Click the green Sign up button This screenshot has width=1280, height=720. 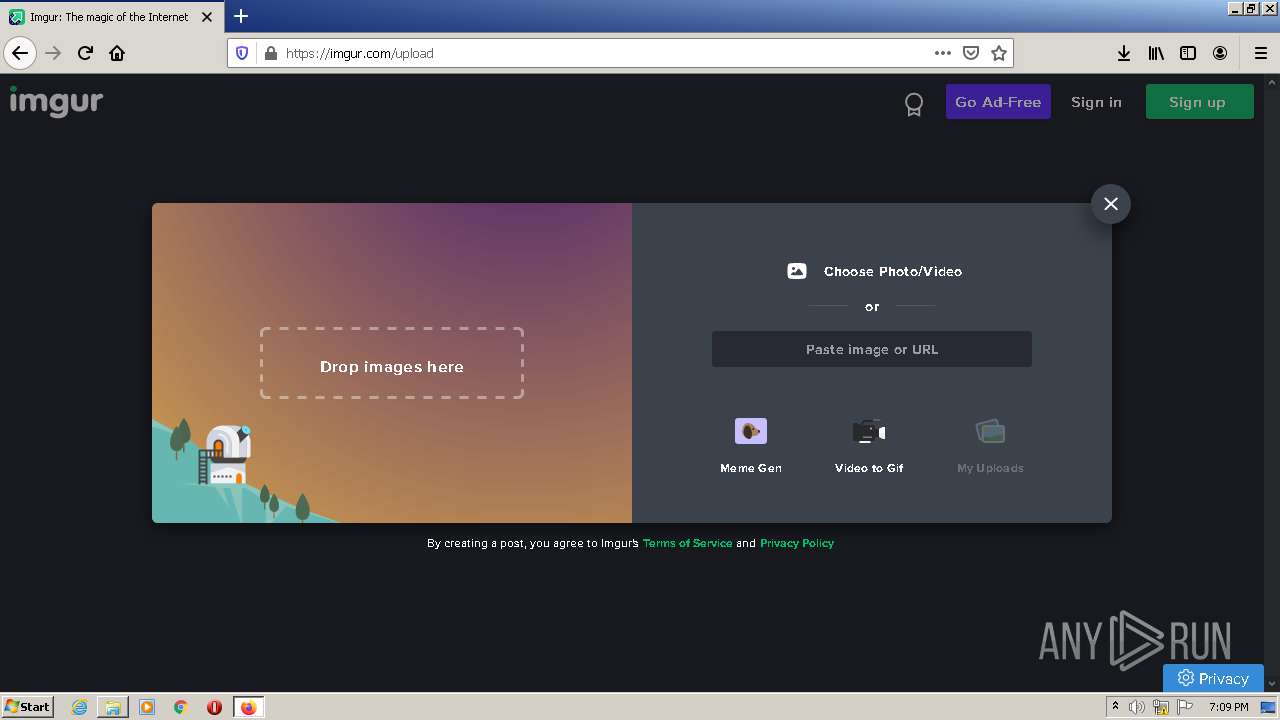point(1199,102)
